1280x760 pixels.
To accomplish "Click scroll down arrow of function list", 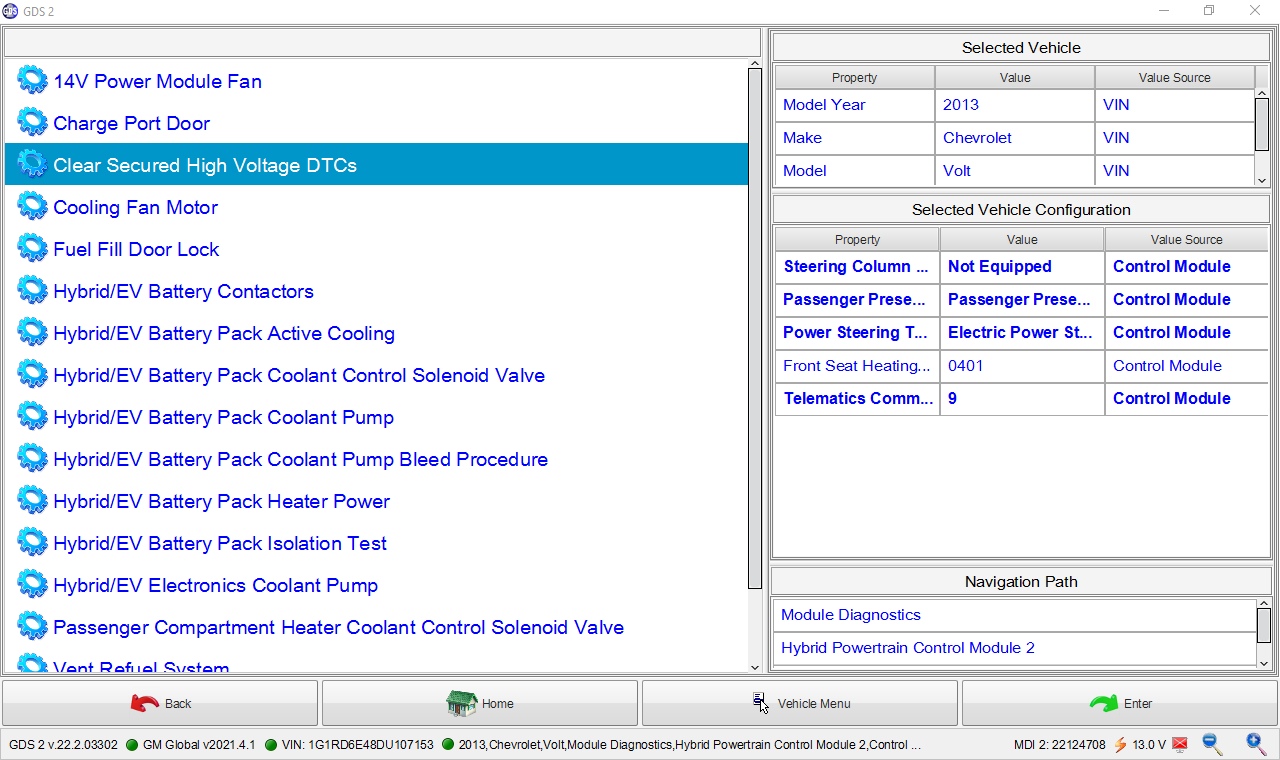I will (755, 667).
